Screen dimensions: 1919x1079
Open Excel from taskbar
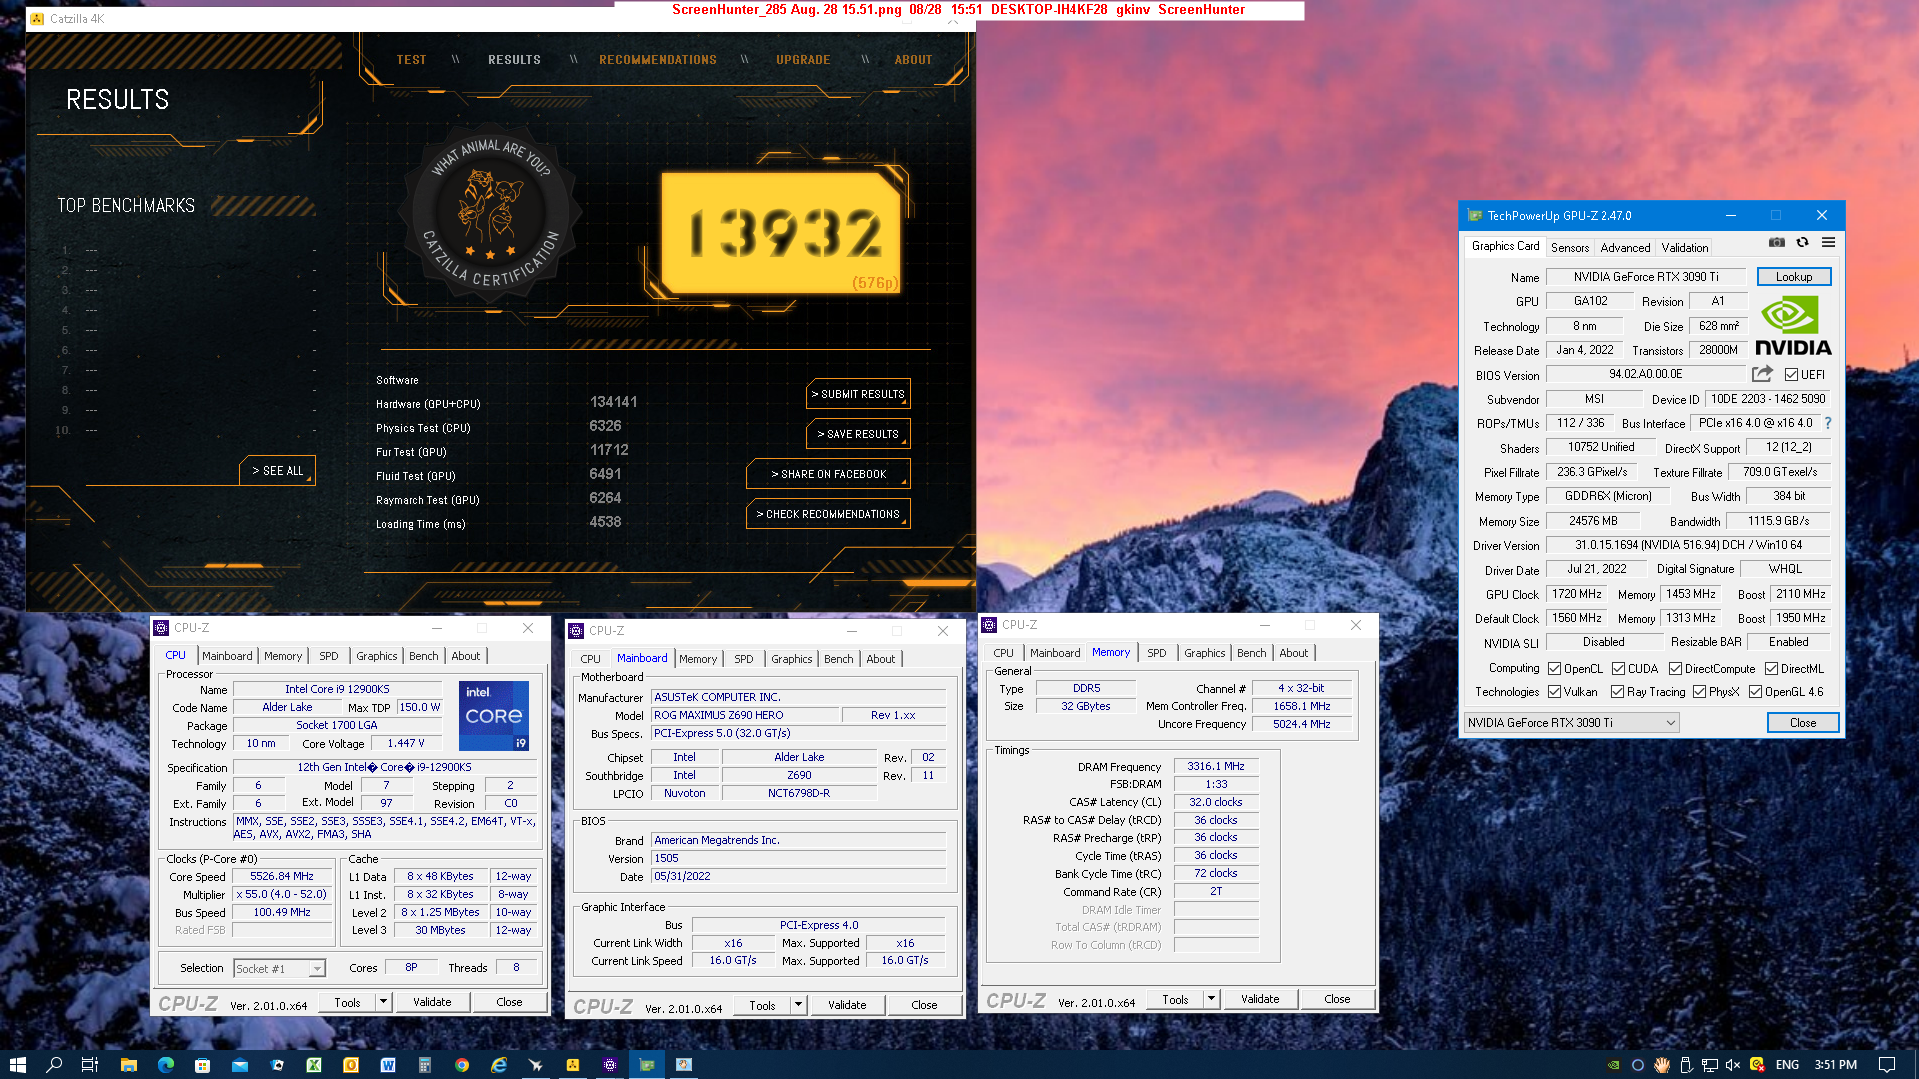pos(314,1065)
